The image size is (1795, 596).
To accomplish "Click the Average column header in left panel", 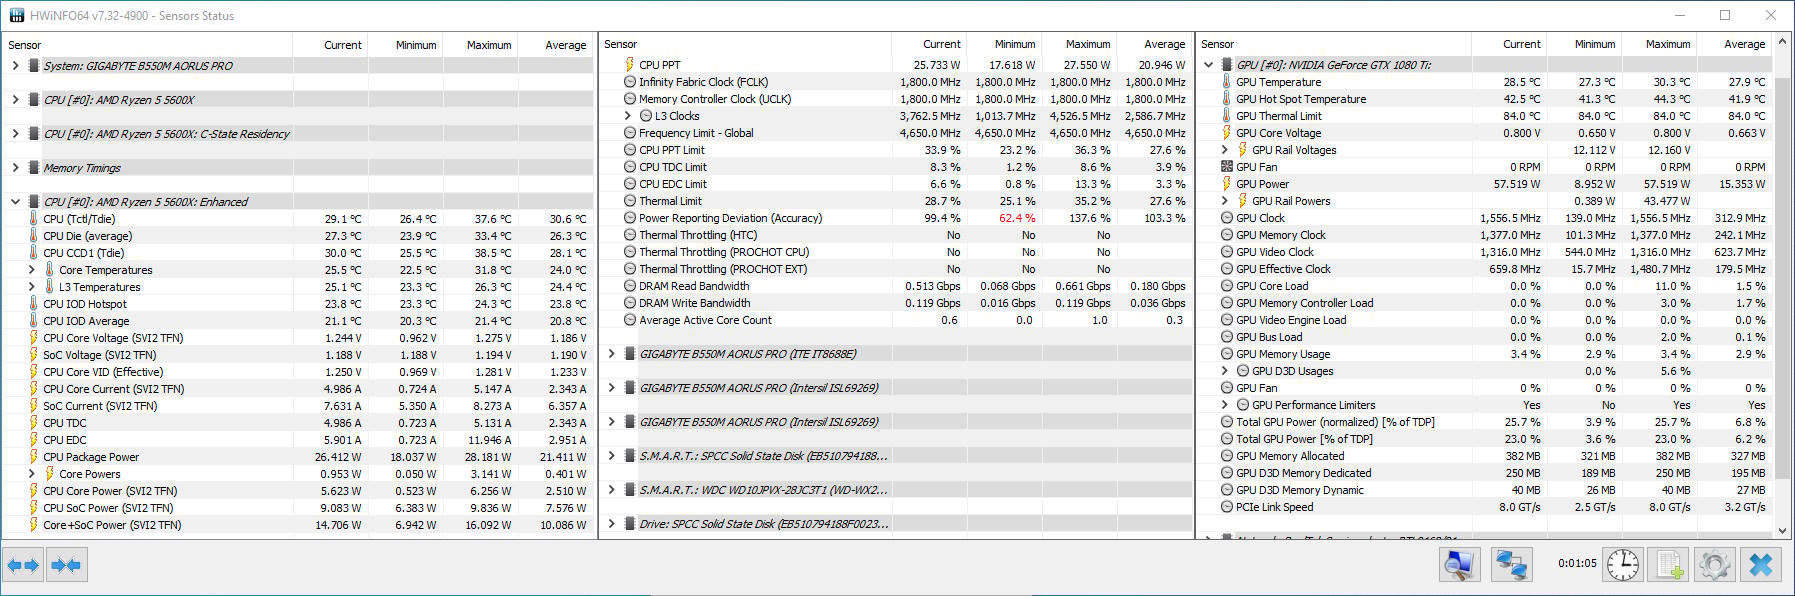I will coord(555,45).
